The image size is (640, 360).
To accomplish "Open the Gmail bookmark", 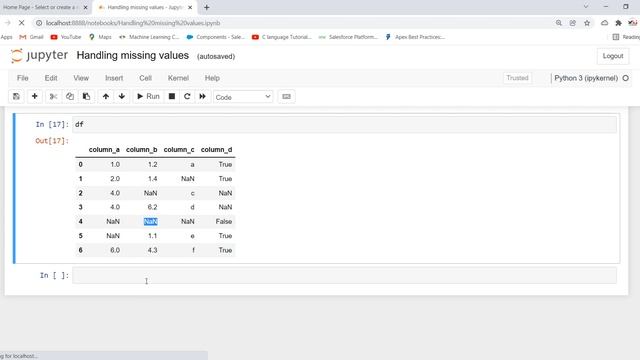I will 31,37.
